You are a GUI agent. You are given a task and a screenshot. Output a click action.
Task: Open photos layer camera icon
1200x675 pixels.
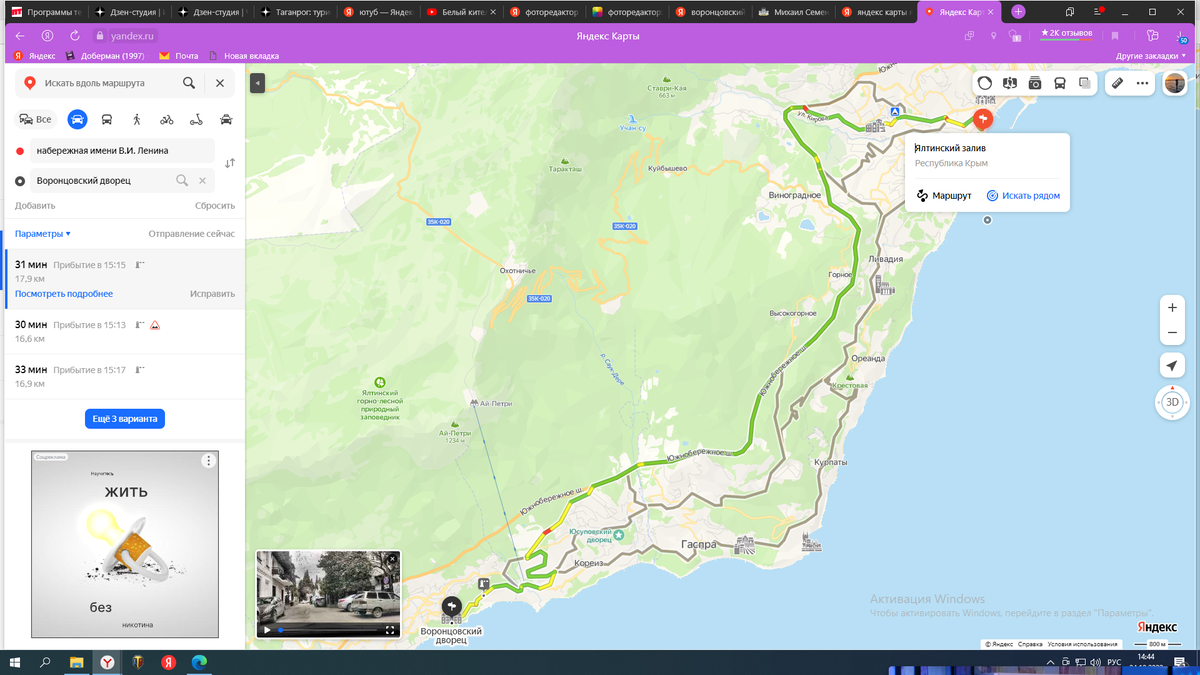pyautogui.click(x=1035, y=84)
